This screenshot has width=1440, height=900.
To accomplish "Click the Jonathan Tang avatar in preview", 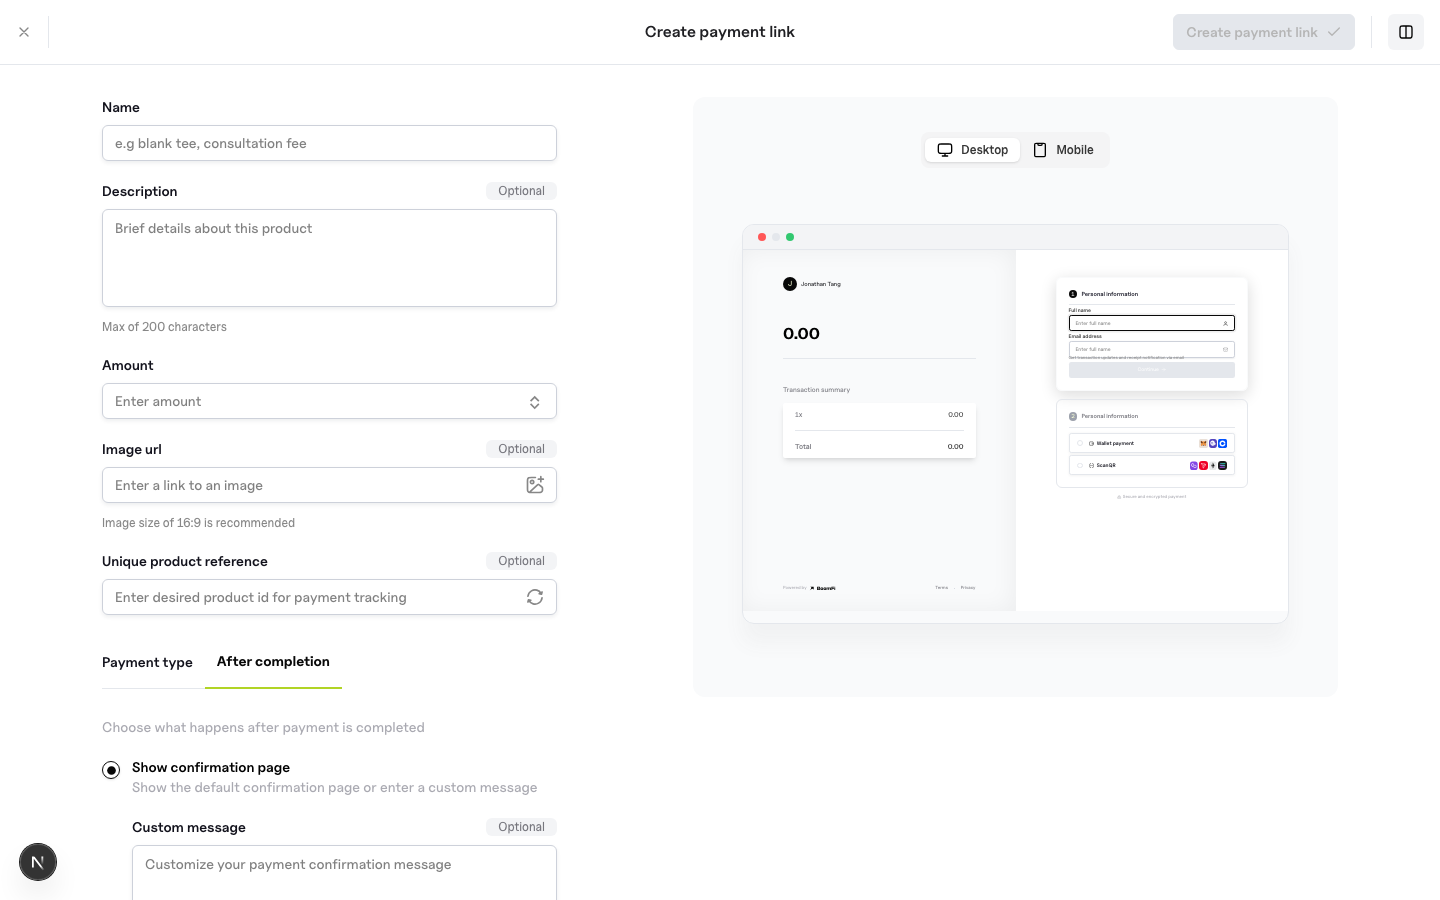I will (789, 284).
